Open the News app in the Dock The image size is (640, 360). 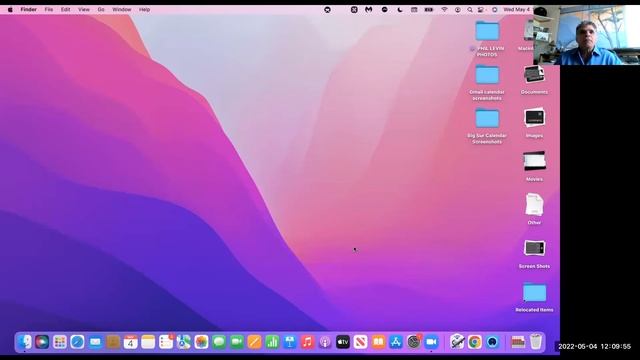(360, 342)
